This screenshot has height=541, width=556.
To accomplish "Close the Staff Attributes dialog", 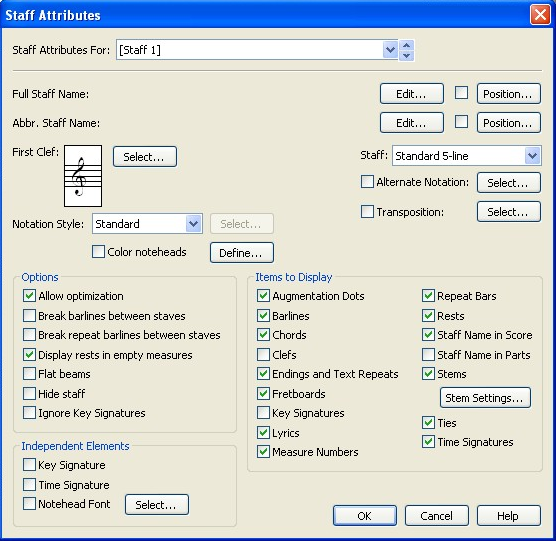I will [540, 15].
